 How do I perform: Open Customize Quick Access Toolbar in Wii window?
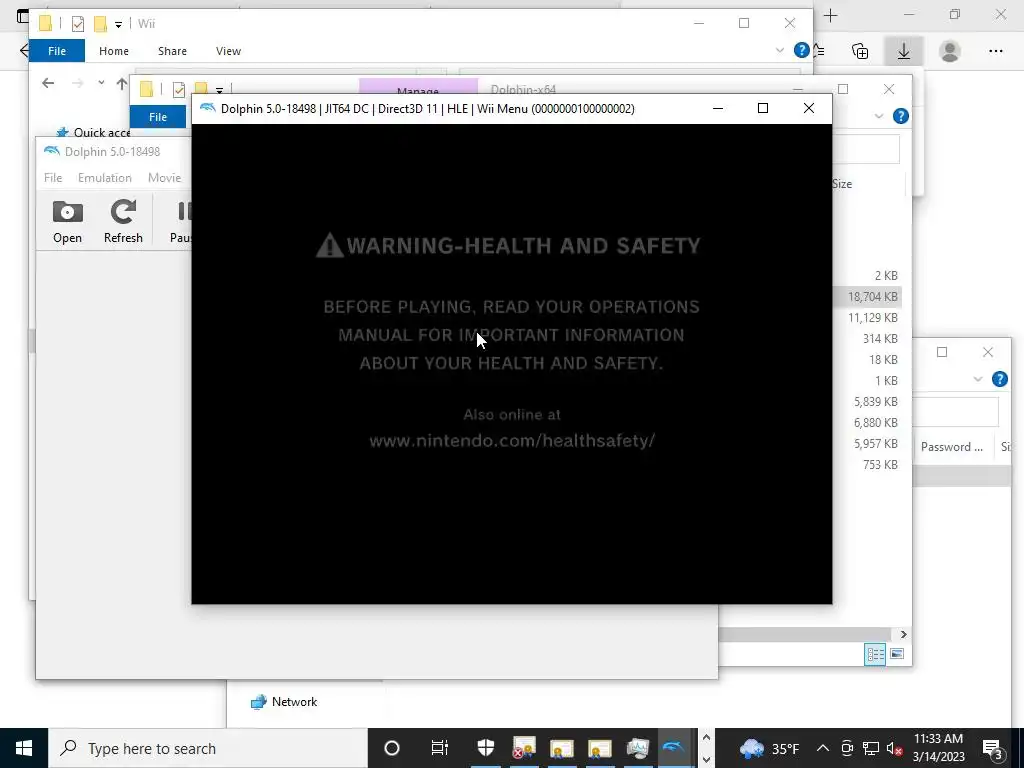coord(118,25)
